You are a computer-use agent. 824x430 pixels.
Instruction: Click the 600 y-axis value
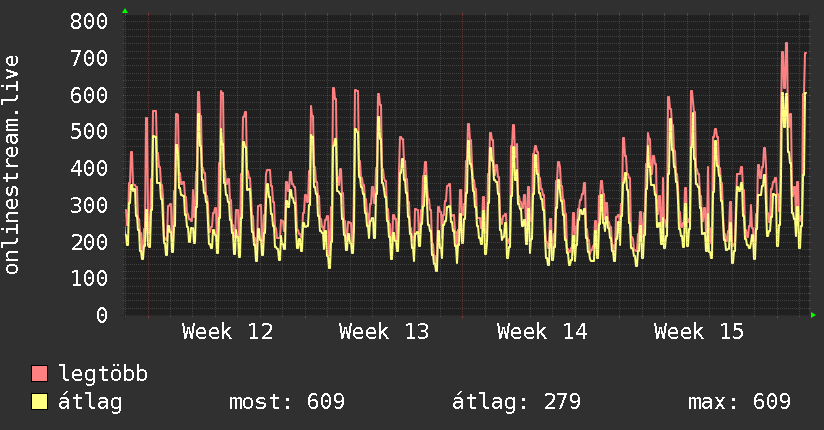click(x=89, y=95)
